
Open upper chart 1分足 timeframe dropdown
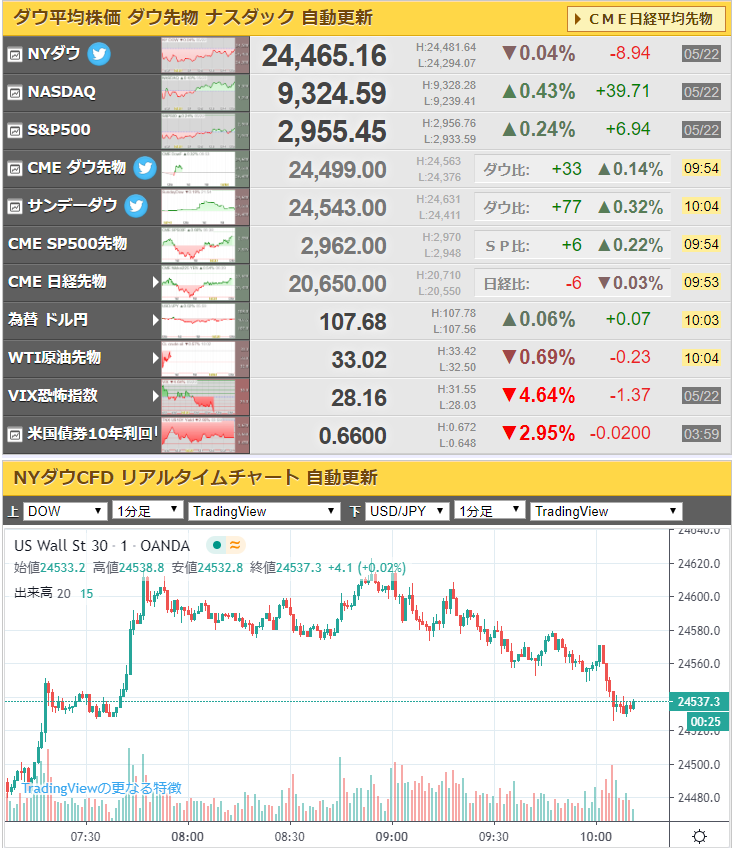(x=148, y=511)
